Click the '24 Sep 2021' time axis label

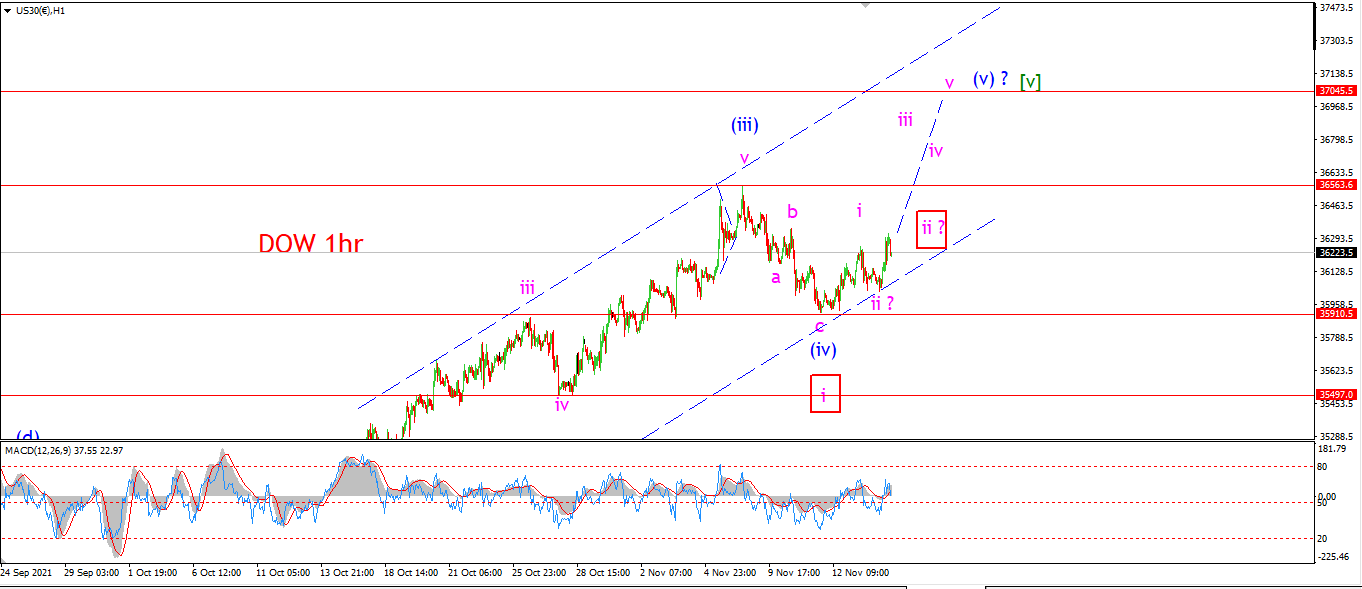click(x=27, y=574)
